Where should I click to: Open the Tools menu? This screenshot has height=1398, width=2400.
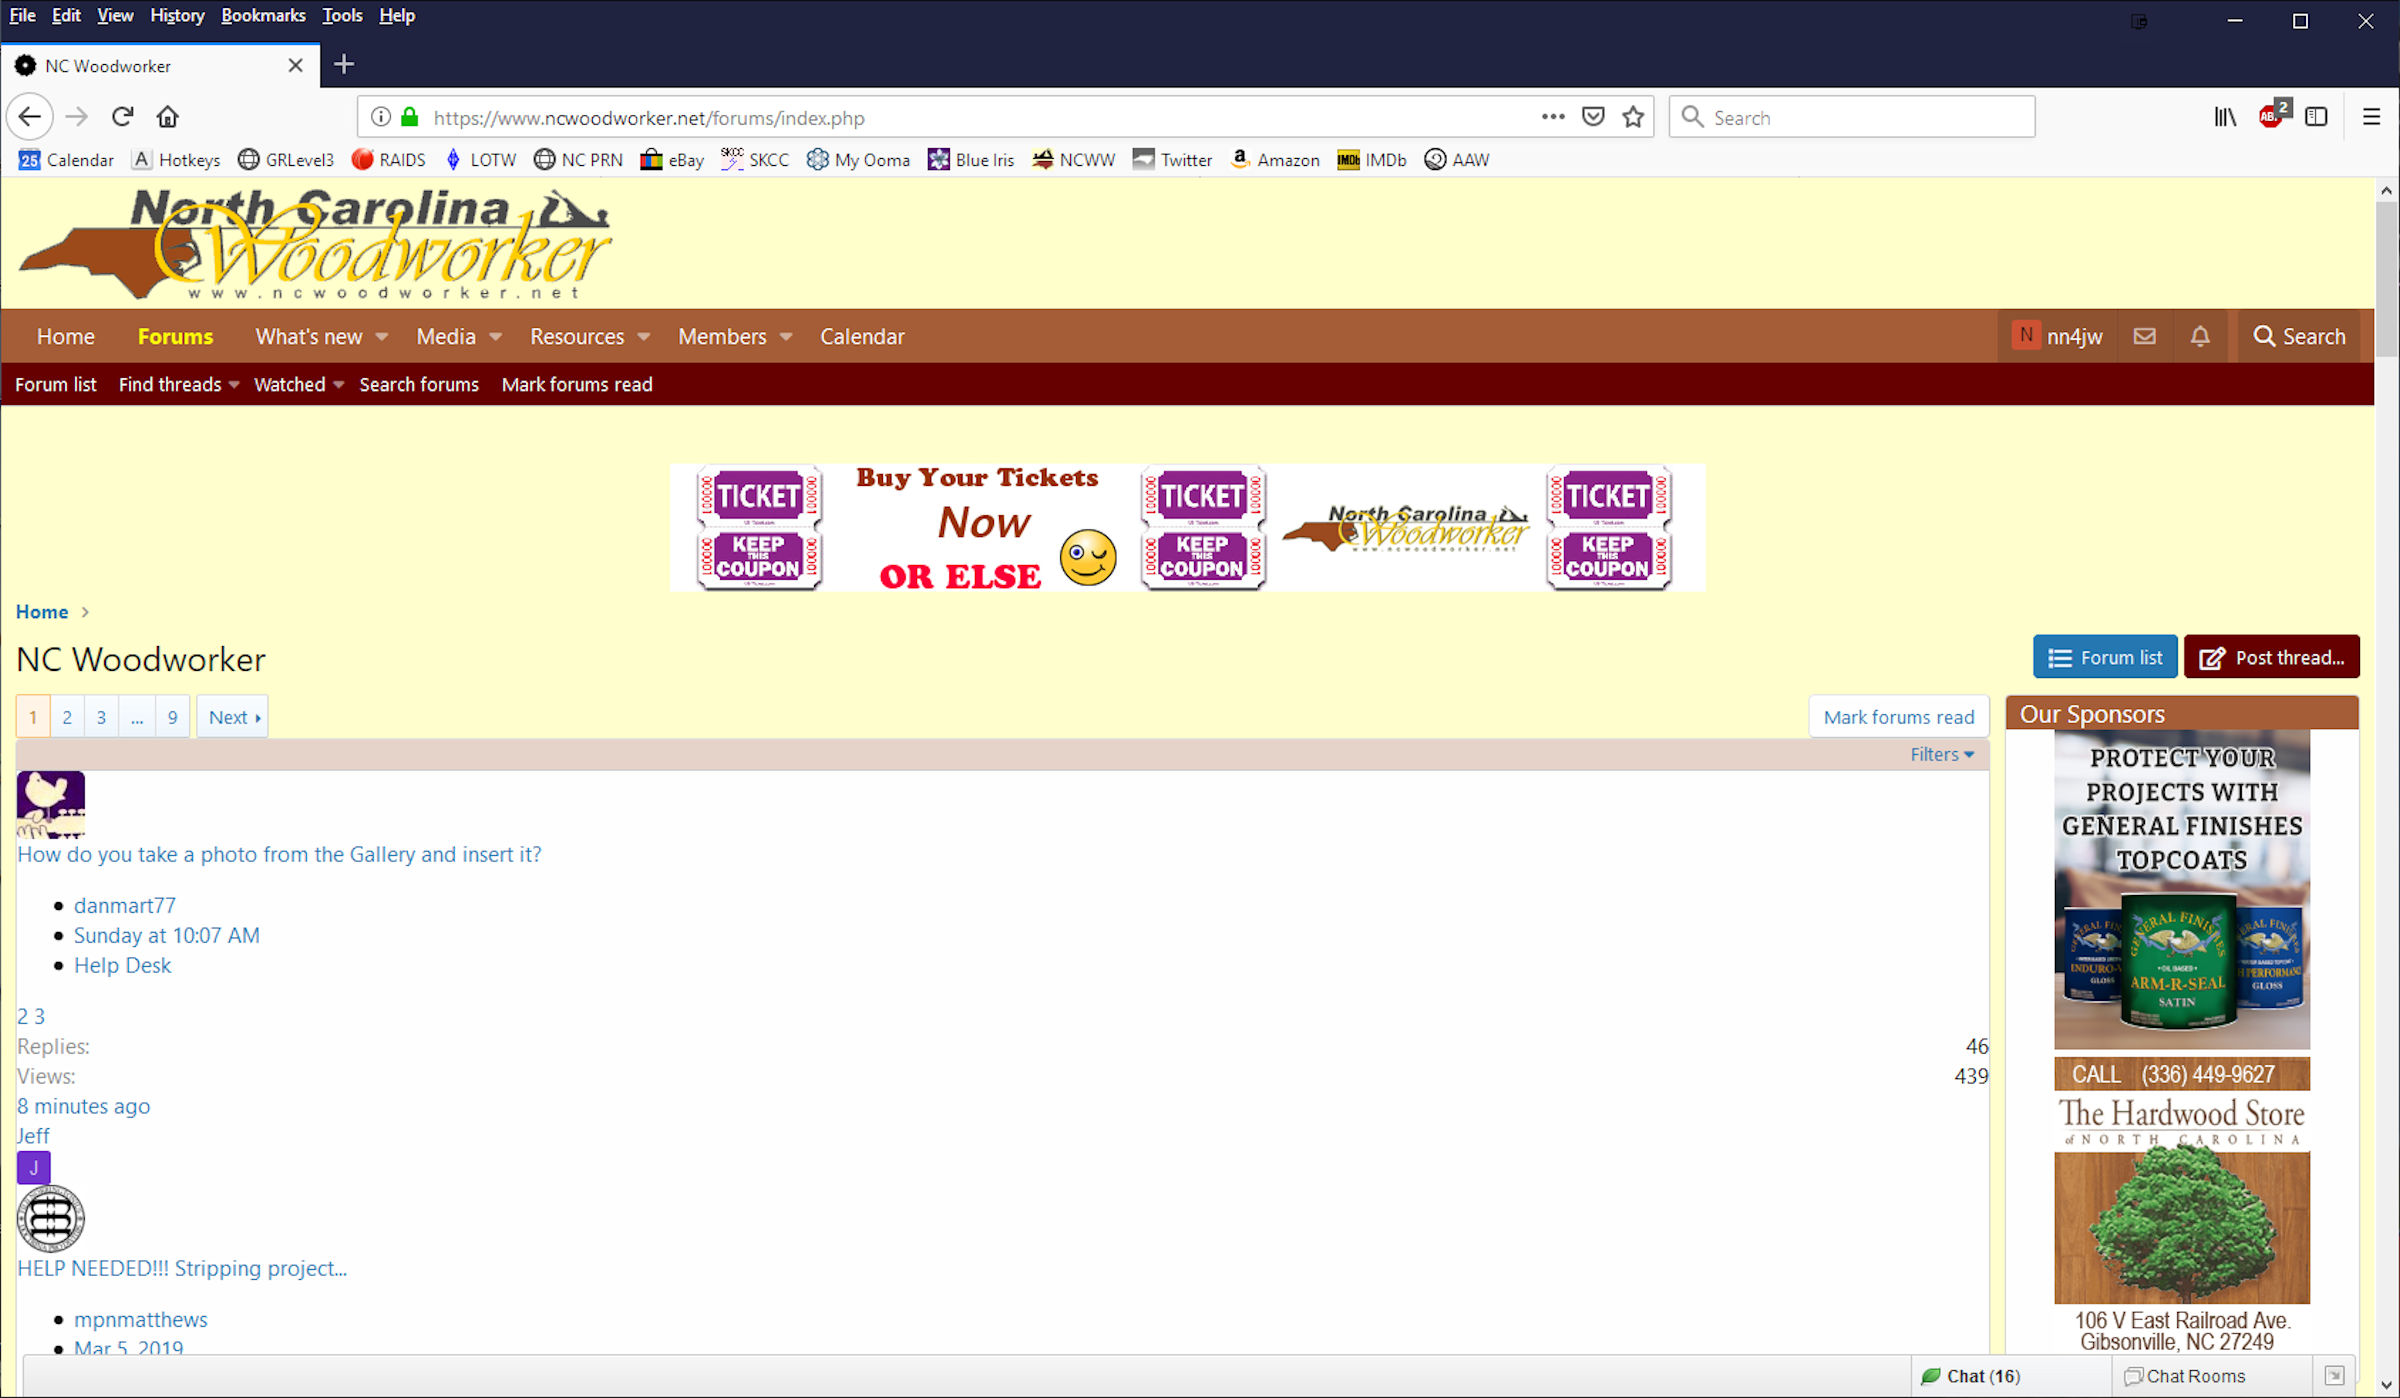(342, 15)
